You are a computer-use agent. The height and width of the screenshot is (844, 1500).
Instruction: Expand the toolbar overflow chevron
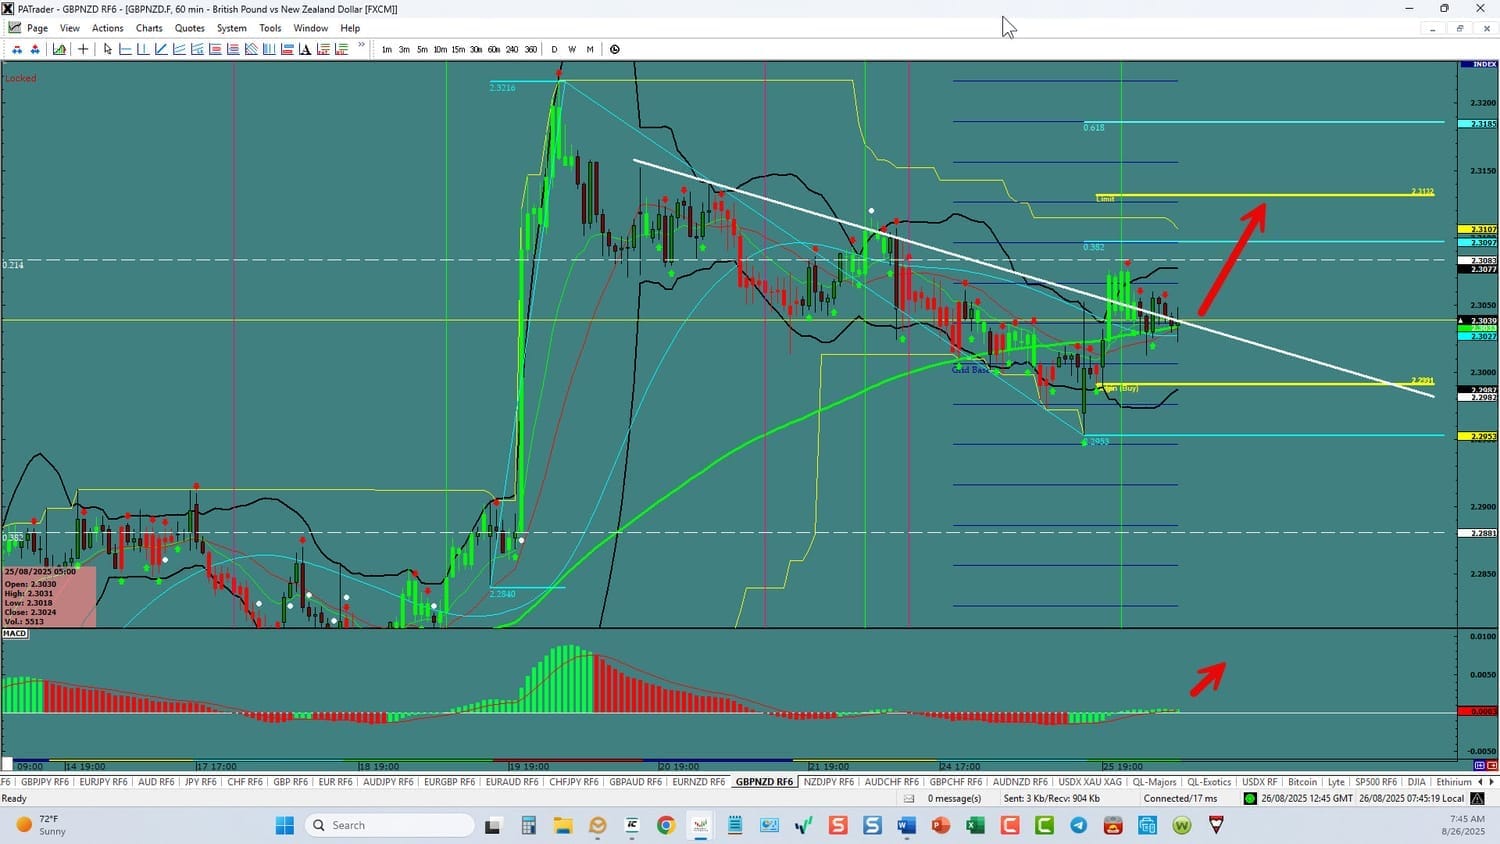361,45
